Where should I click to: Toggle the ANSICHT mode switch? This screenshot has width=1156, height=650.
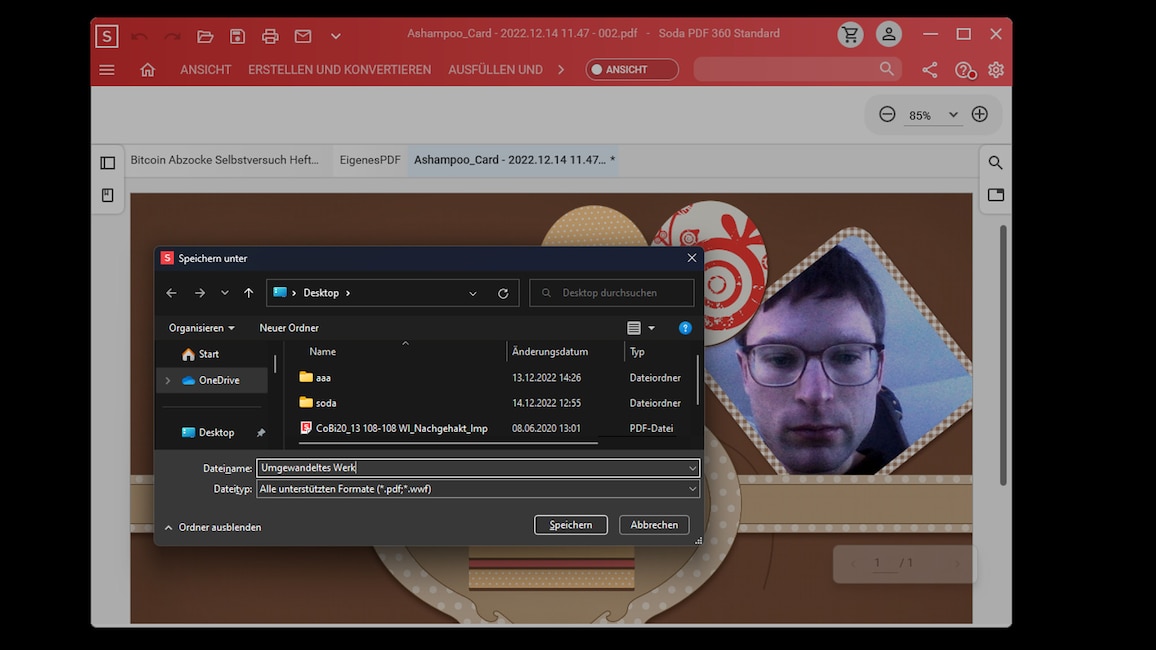pyautogui.click(x=632, y=69)
